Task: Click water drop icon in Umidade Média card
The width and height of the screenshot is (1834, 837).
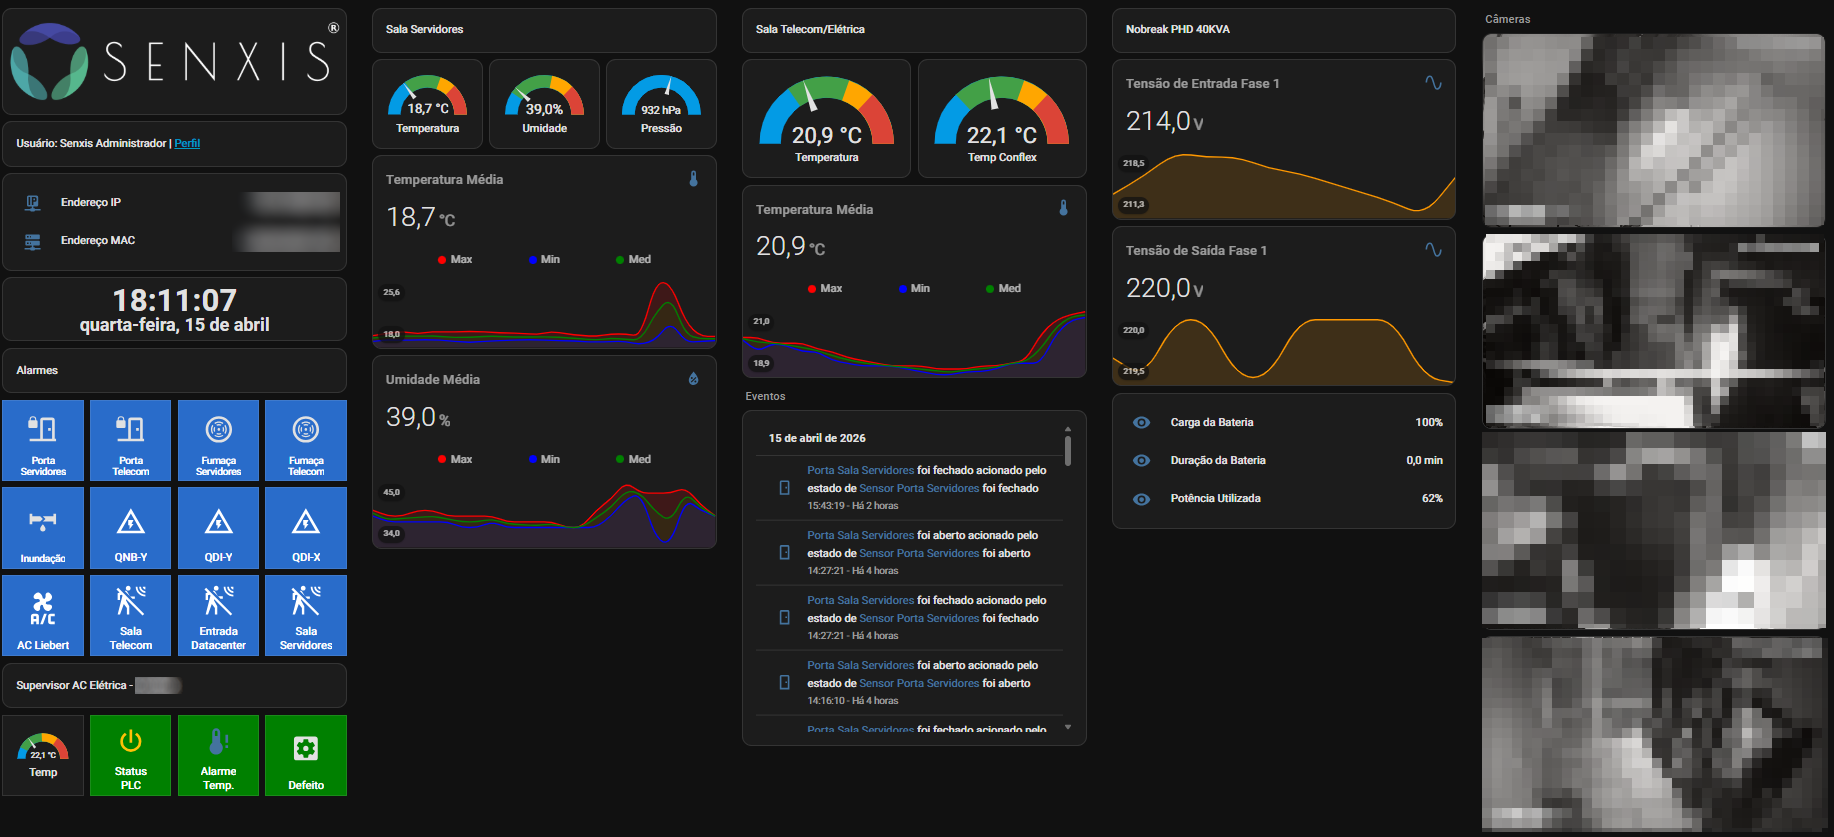Action: click(x=693, y=379)
